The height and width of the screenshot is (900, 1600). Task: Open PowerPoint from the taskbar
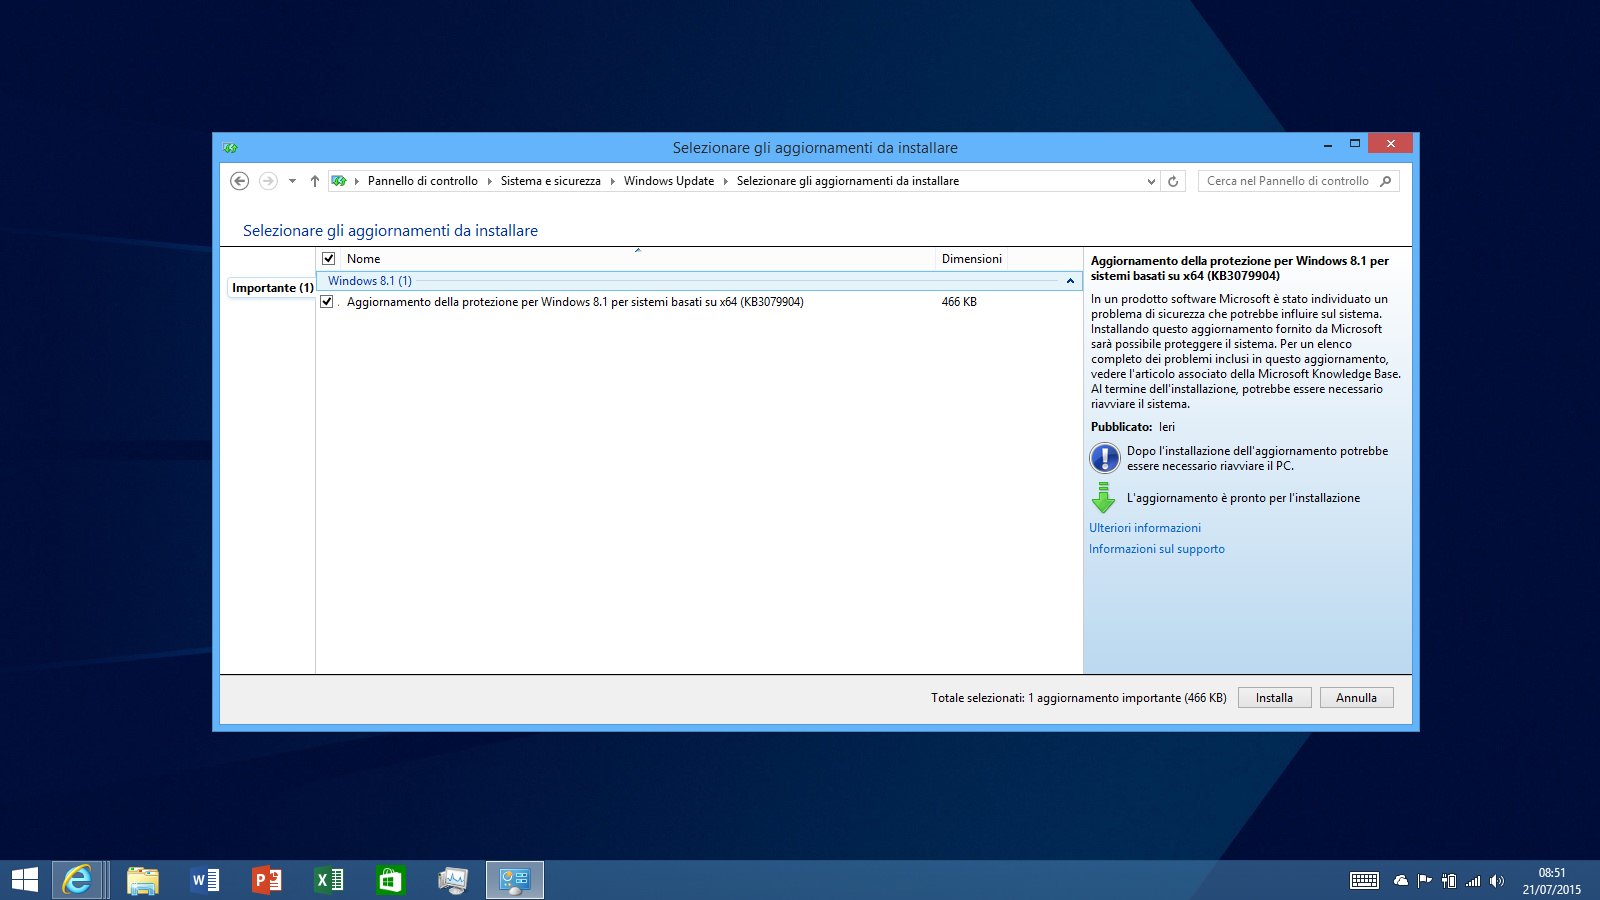(267, 880)
